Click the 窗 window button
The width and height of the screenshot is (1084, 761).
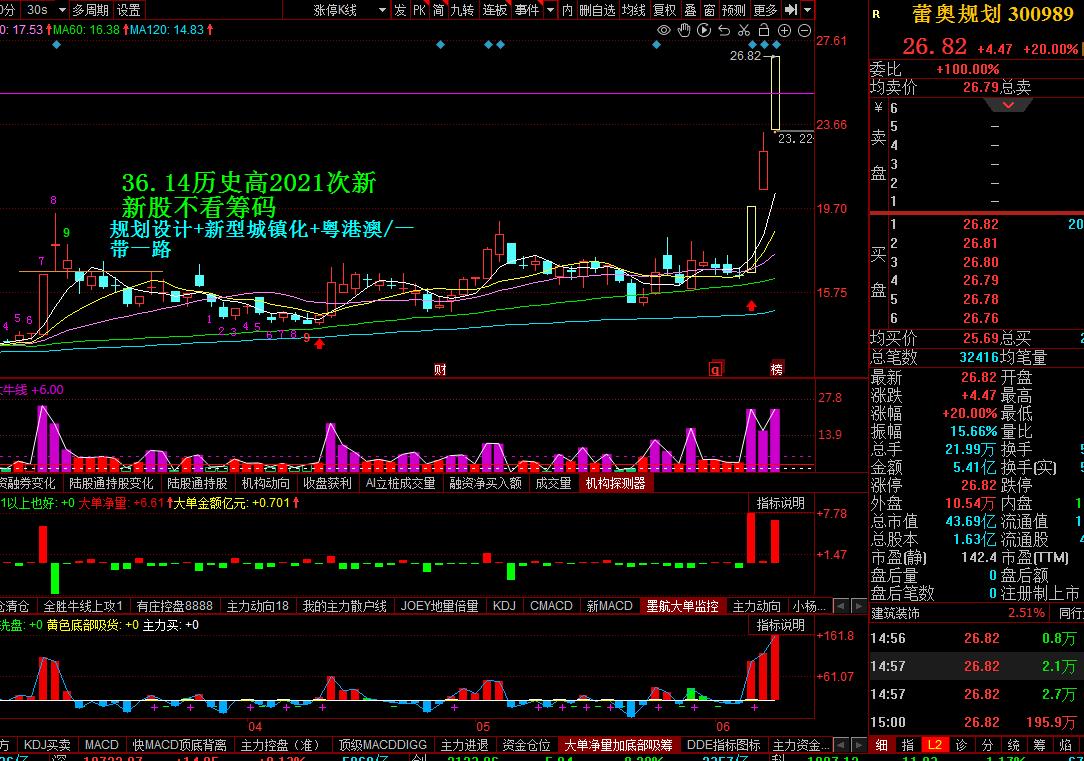coord(709,10)
